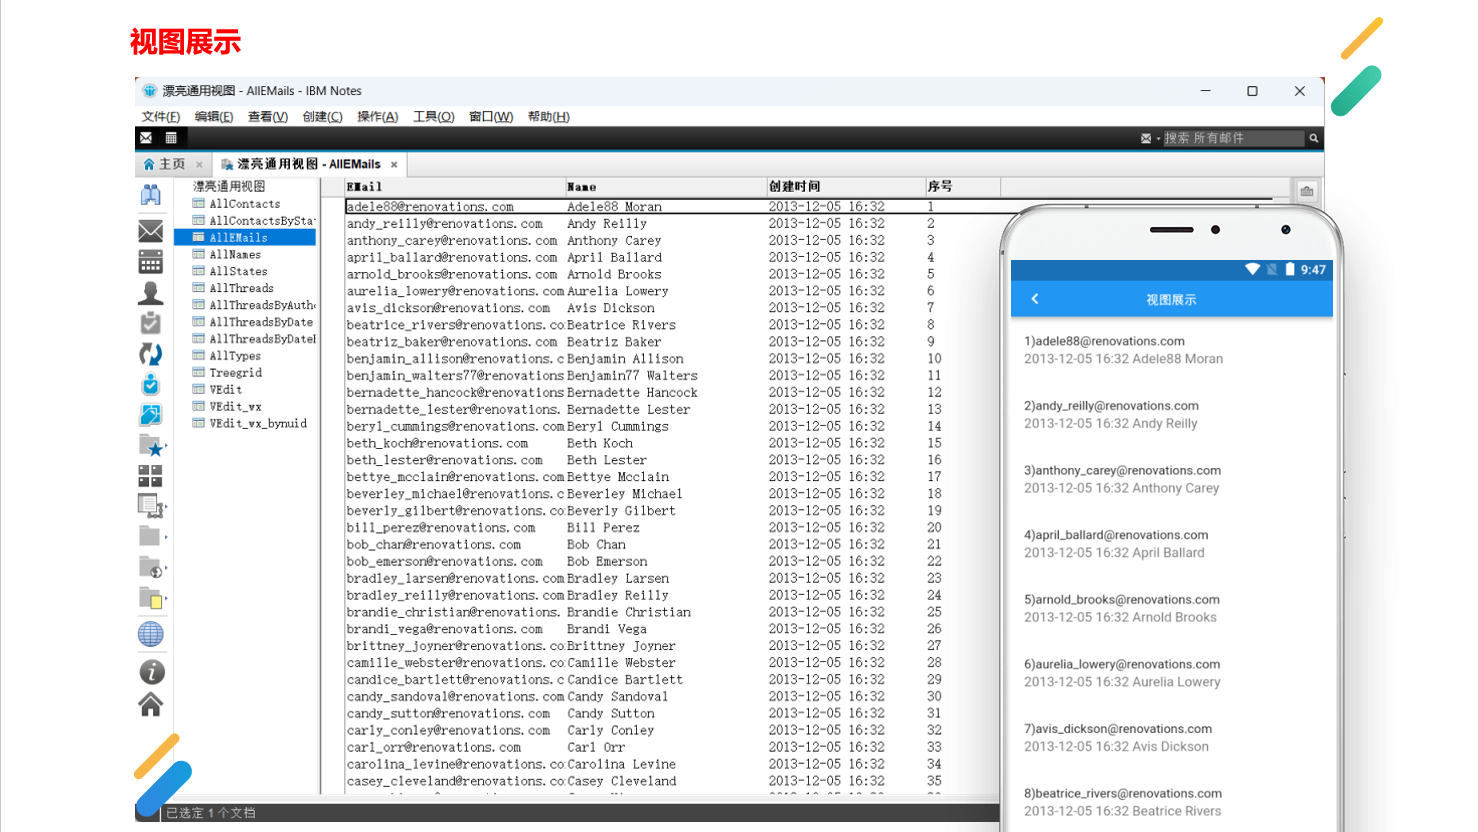Open Contacts person icon in sidebar
Screen dimensions: 1478x832
(150, 292)
